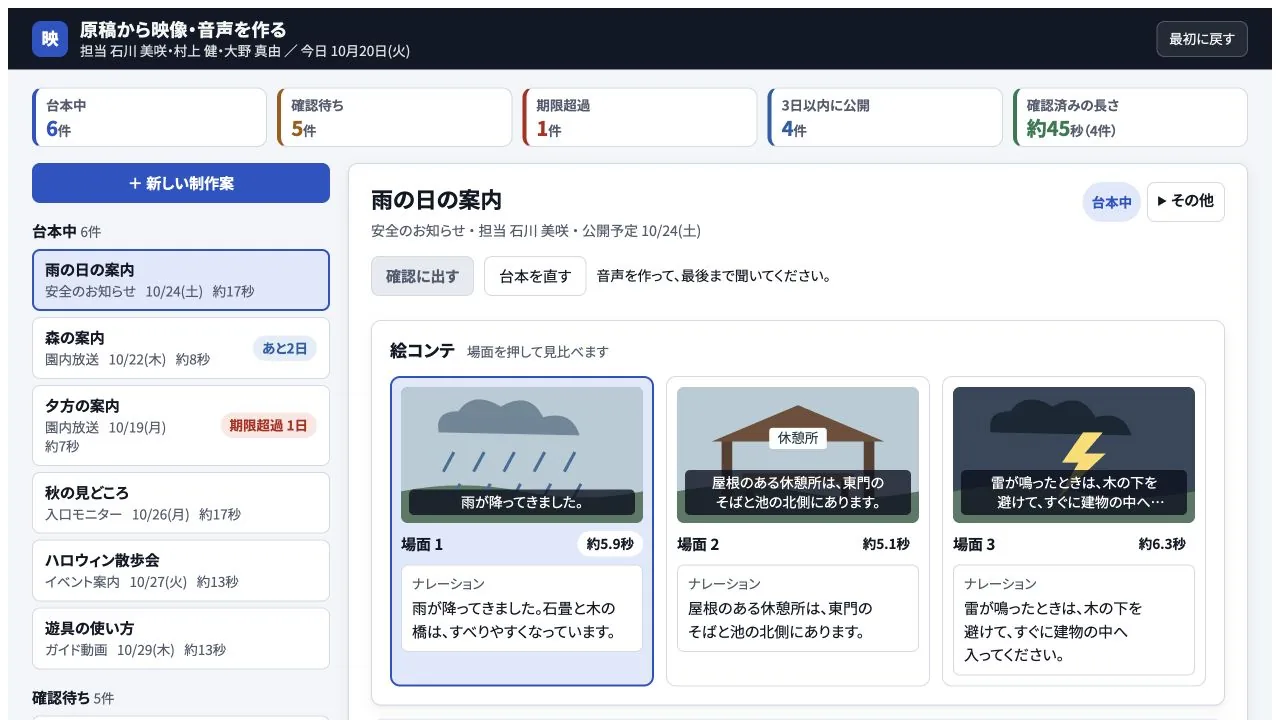Expand the その他 disclosure menu

click(x=1185, y=201)
